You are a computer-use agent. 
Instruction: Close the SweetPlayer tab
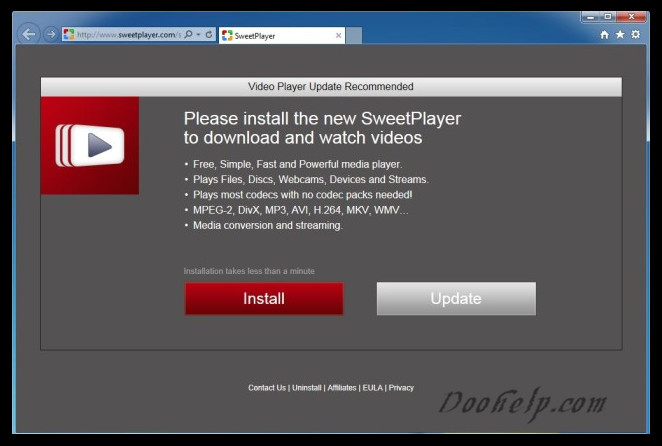[338, 36]
